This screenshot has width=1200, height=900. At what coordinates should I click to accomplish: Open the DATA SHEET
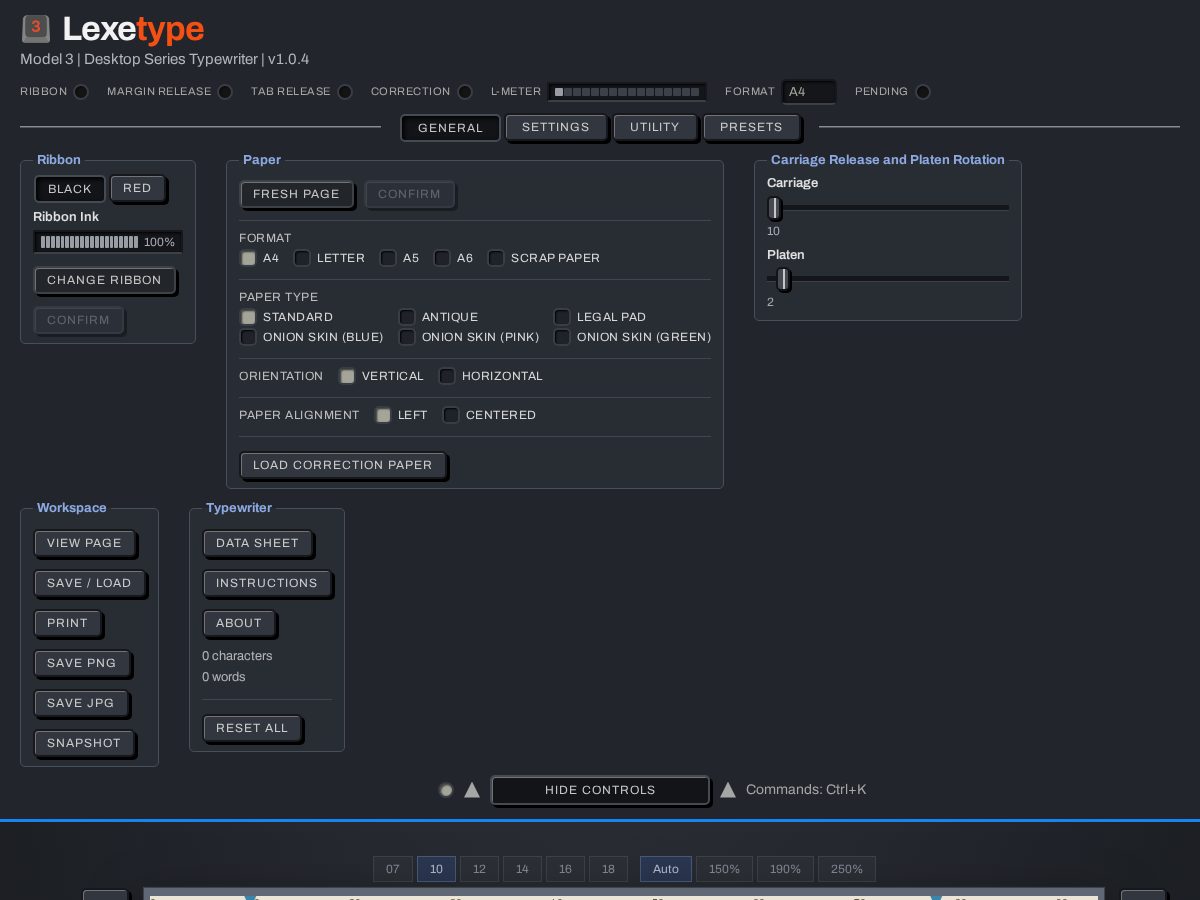tap(257, 543)
